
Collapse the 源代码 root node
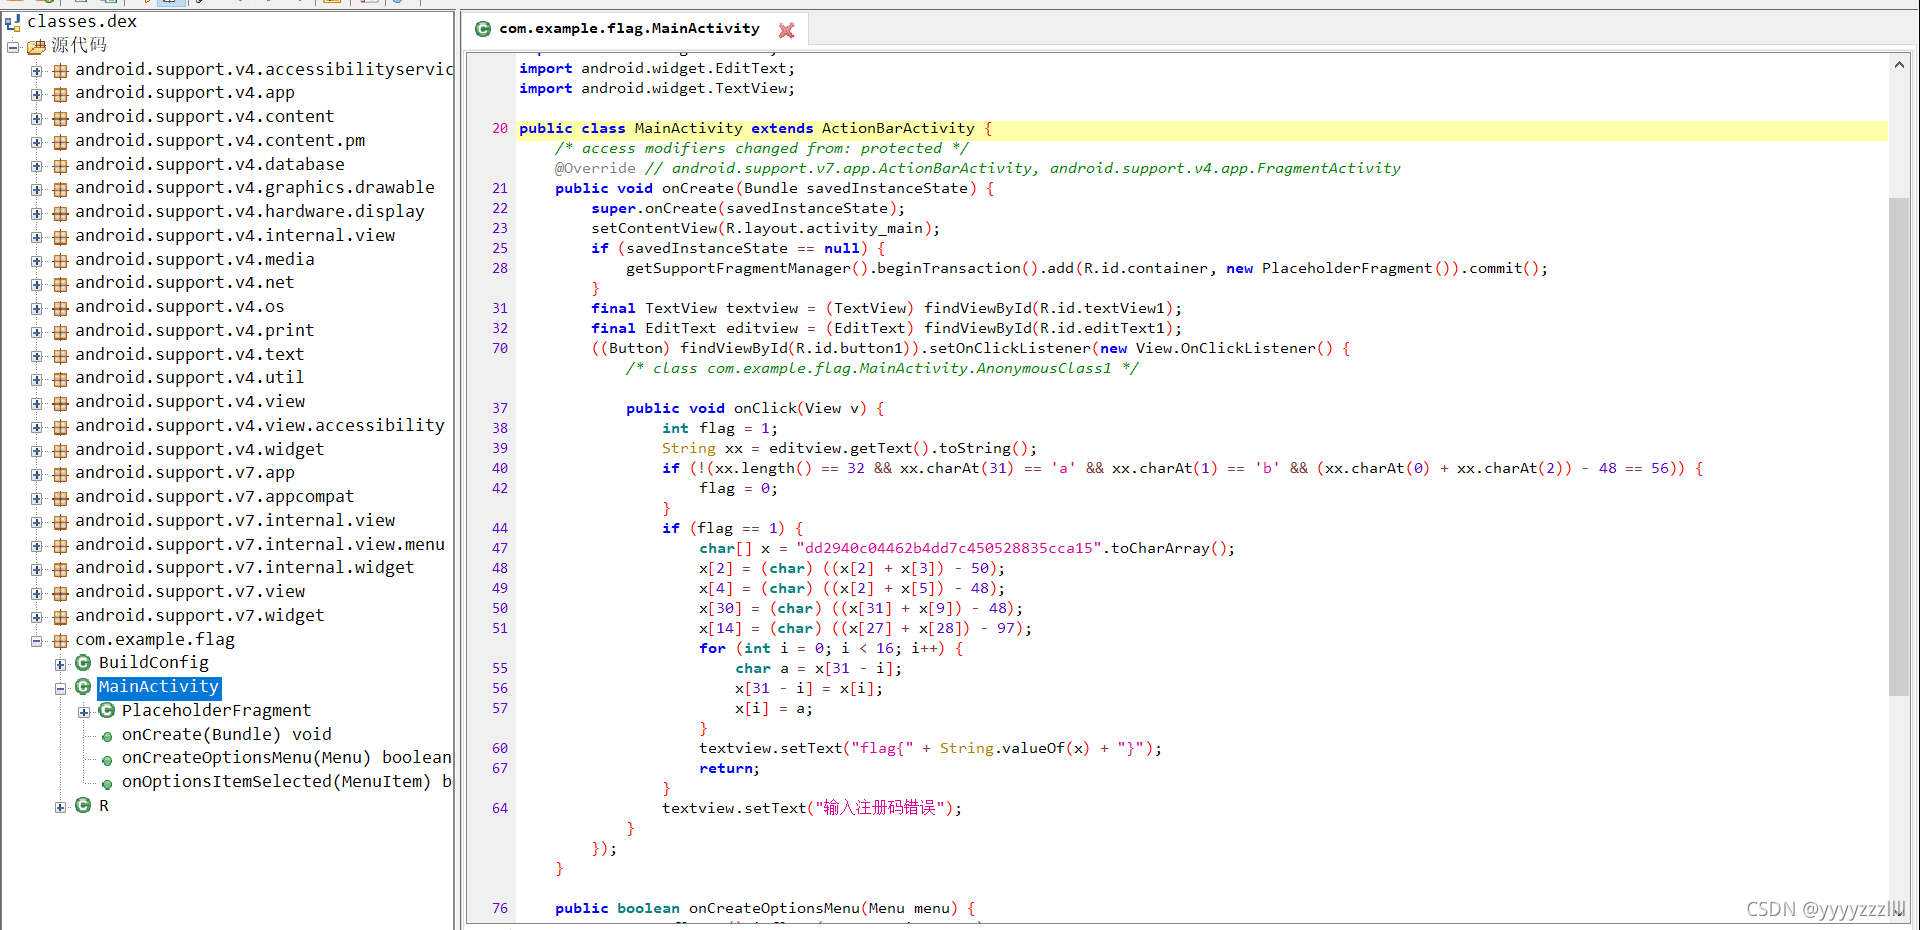click(13, 47)
